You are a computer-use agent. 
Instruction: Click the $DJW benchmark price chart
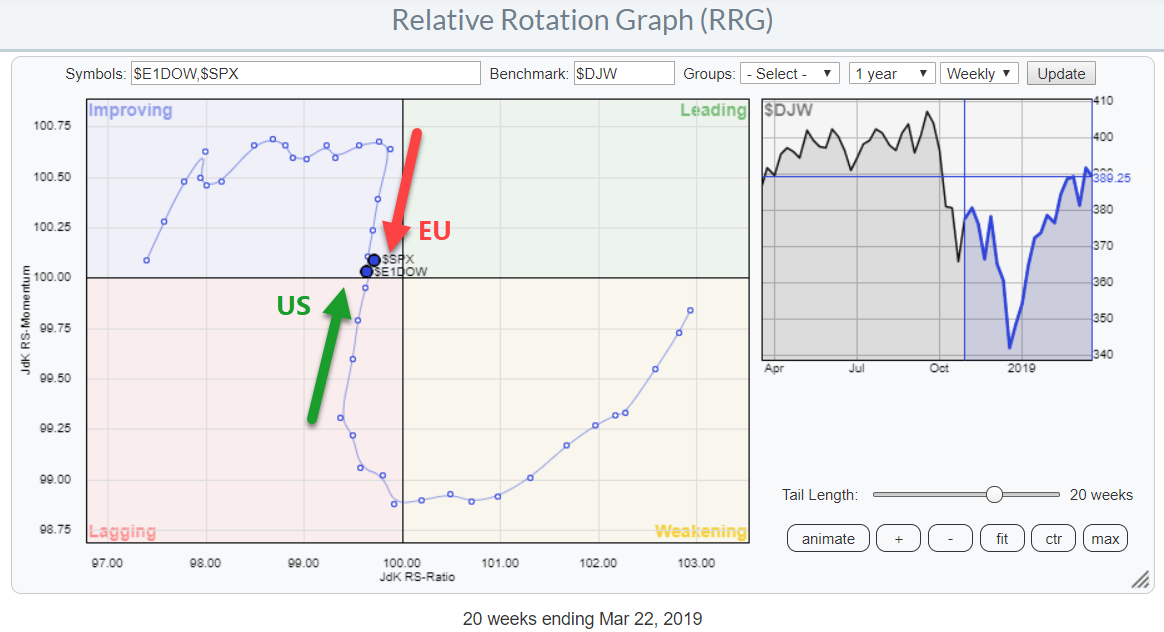point(925,230)
